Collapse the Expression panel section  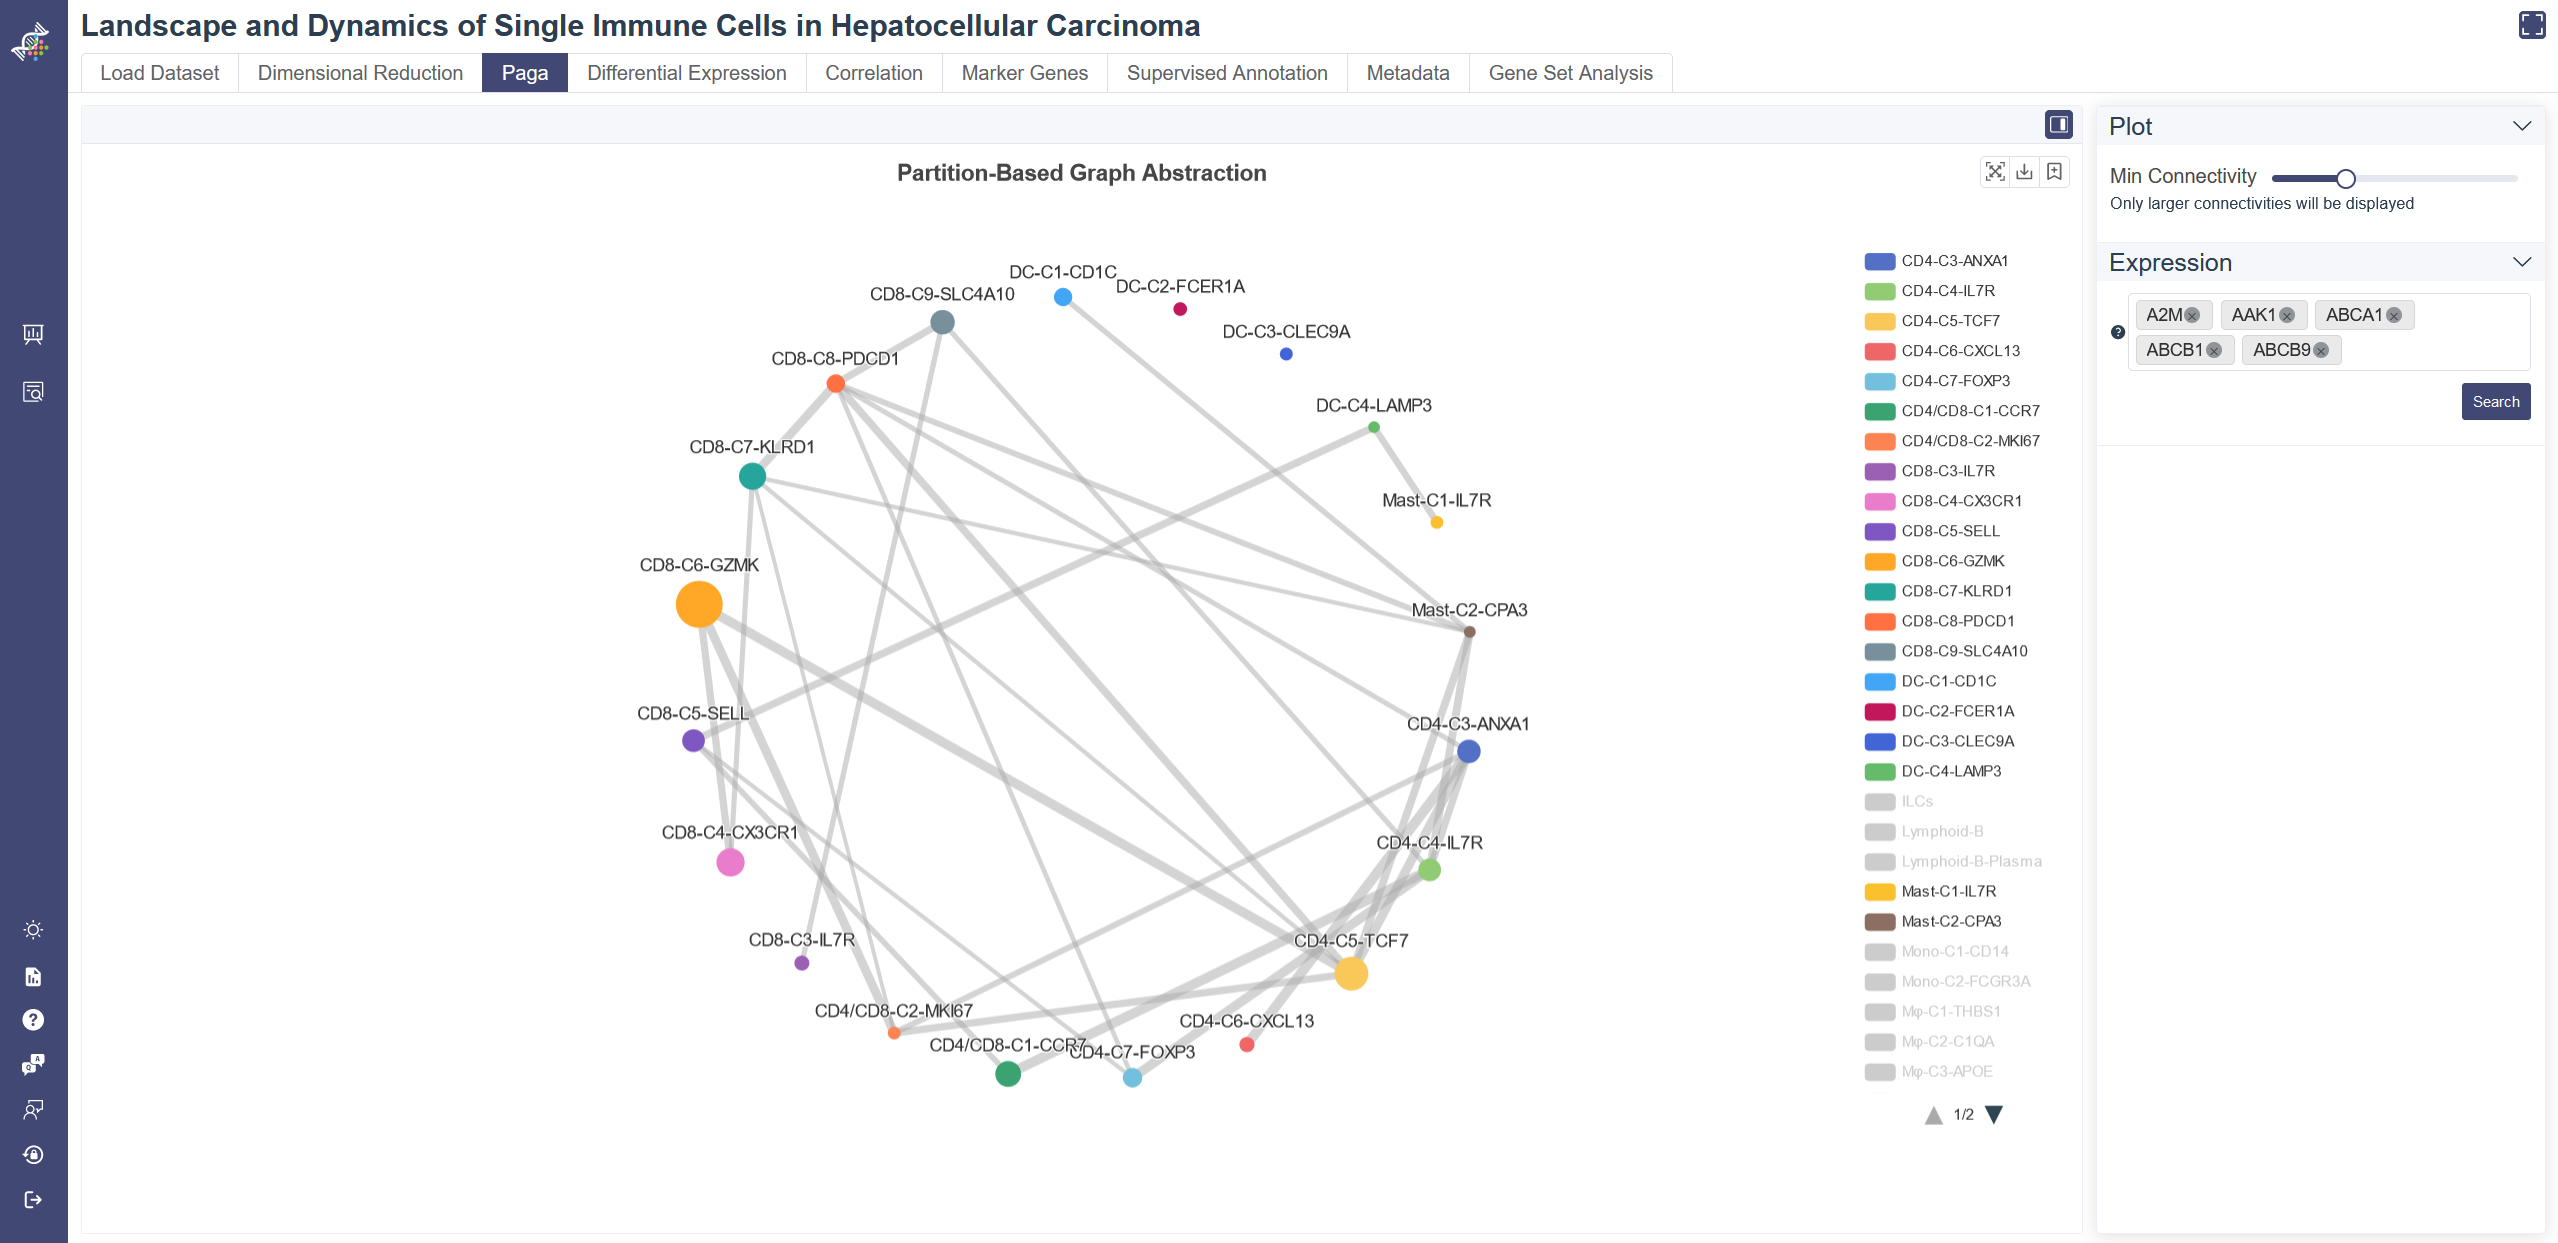(x=2521, y=262)
